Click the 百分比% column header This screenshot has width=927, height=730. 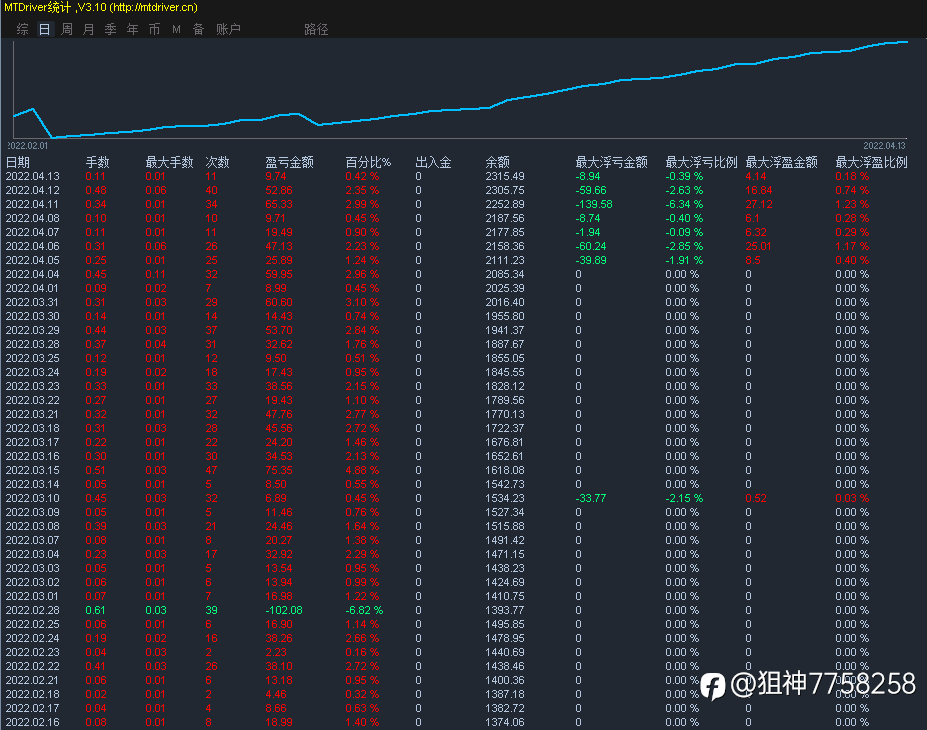[368, 162]
